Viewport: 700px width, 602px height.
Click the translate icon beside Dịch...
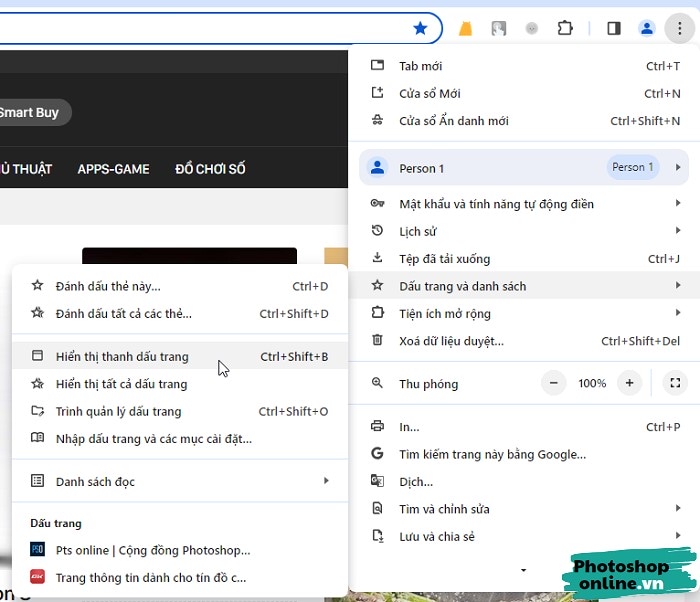point(377,481)
